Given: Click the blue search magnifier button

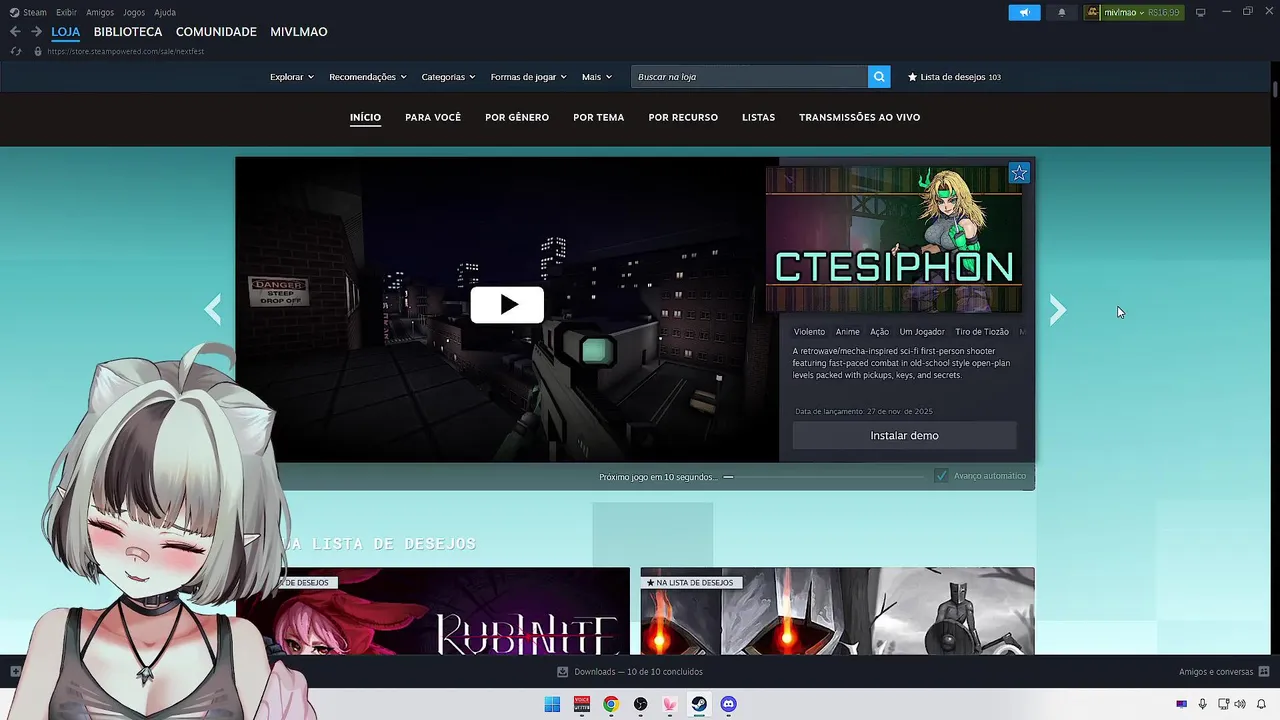Looking at the screenshot, I should tap(879, 77).
